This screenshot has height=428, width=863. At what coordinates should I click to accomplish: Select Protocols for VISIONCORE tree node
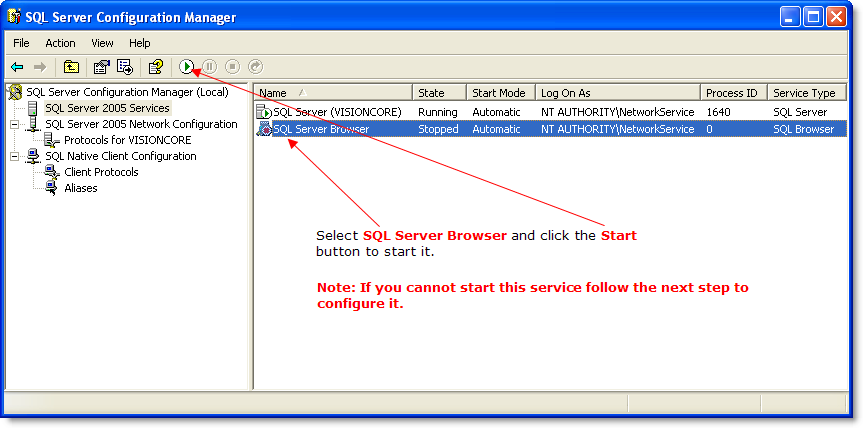tap(128, 140)
